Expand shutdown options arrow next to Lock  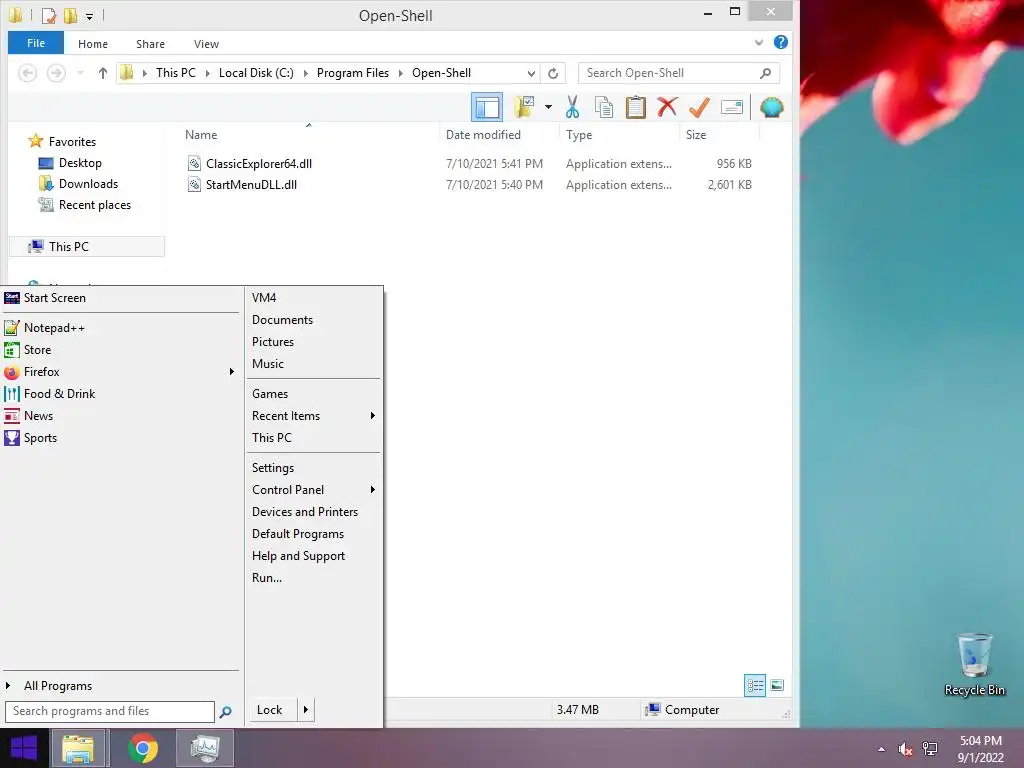click(x=306, y=710)
